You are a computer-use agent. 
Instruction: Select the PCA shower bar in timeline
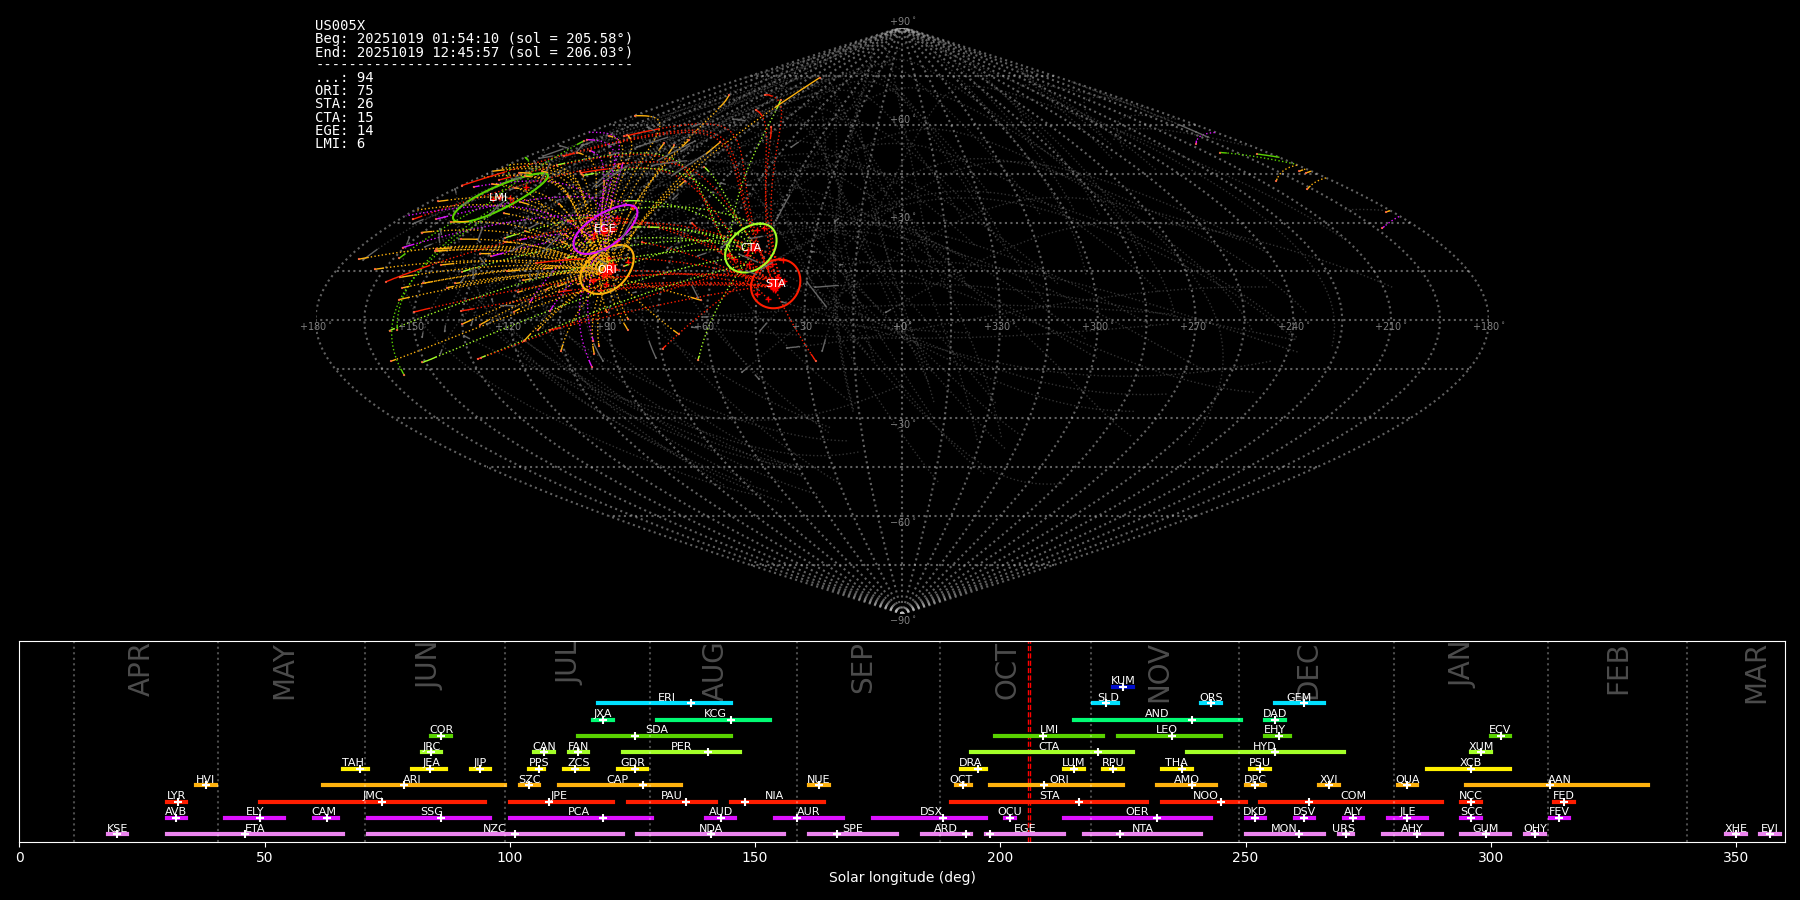tap(580, 818)
